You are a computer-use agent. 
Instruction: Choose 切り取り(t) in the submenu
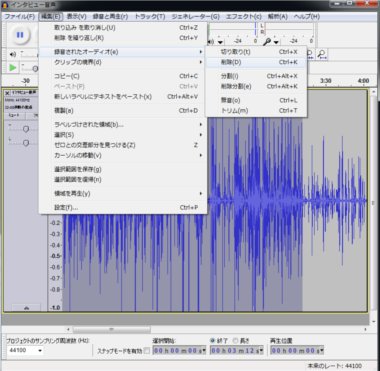click(256, 52)
